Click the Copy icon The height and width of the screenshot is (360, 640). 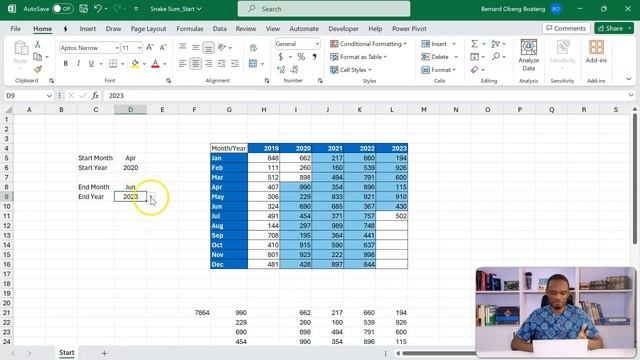pyautogui.click(x=38, y=57)
